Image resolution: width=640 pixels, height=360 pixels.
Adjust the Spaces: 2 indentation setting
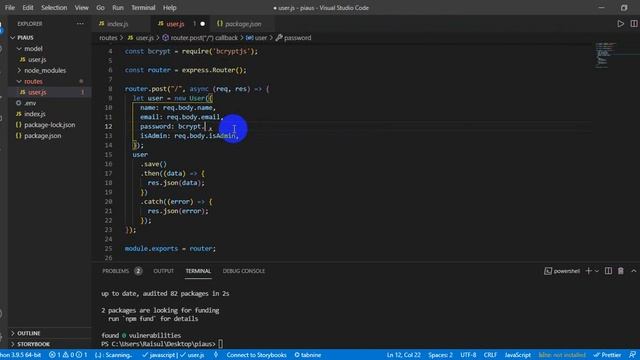tap(440, 355)
